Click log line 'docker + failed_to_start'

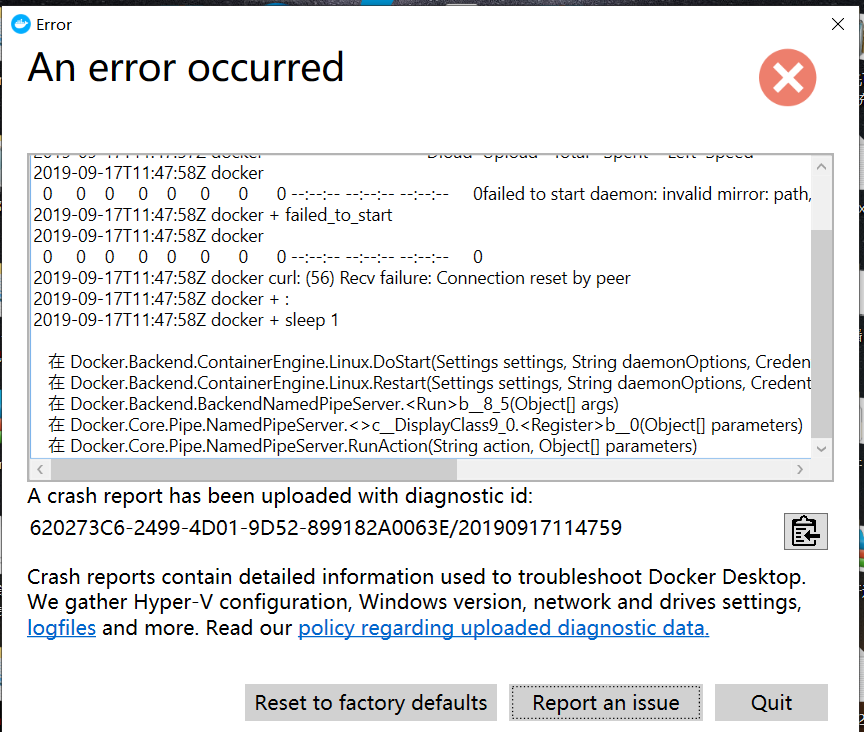coord(213,215)
